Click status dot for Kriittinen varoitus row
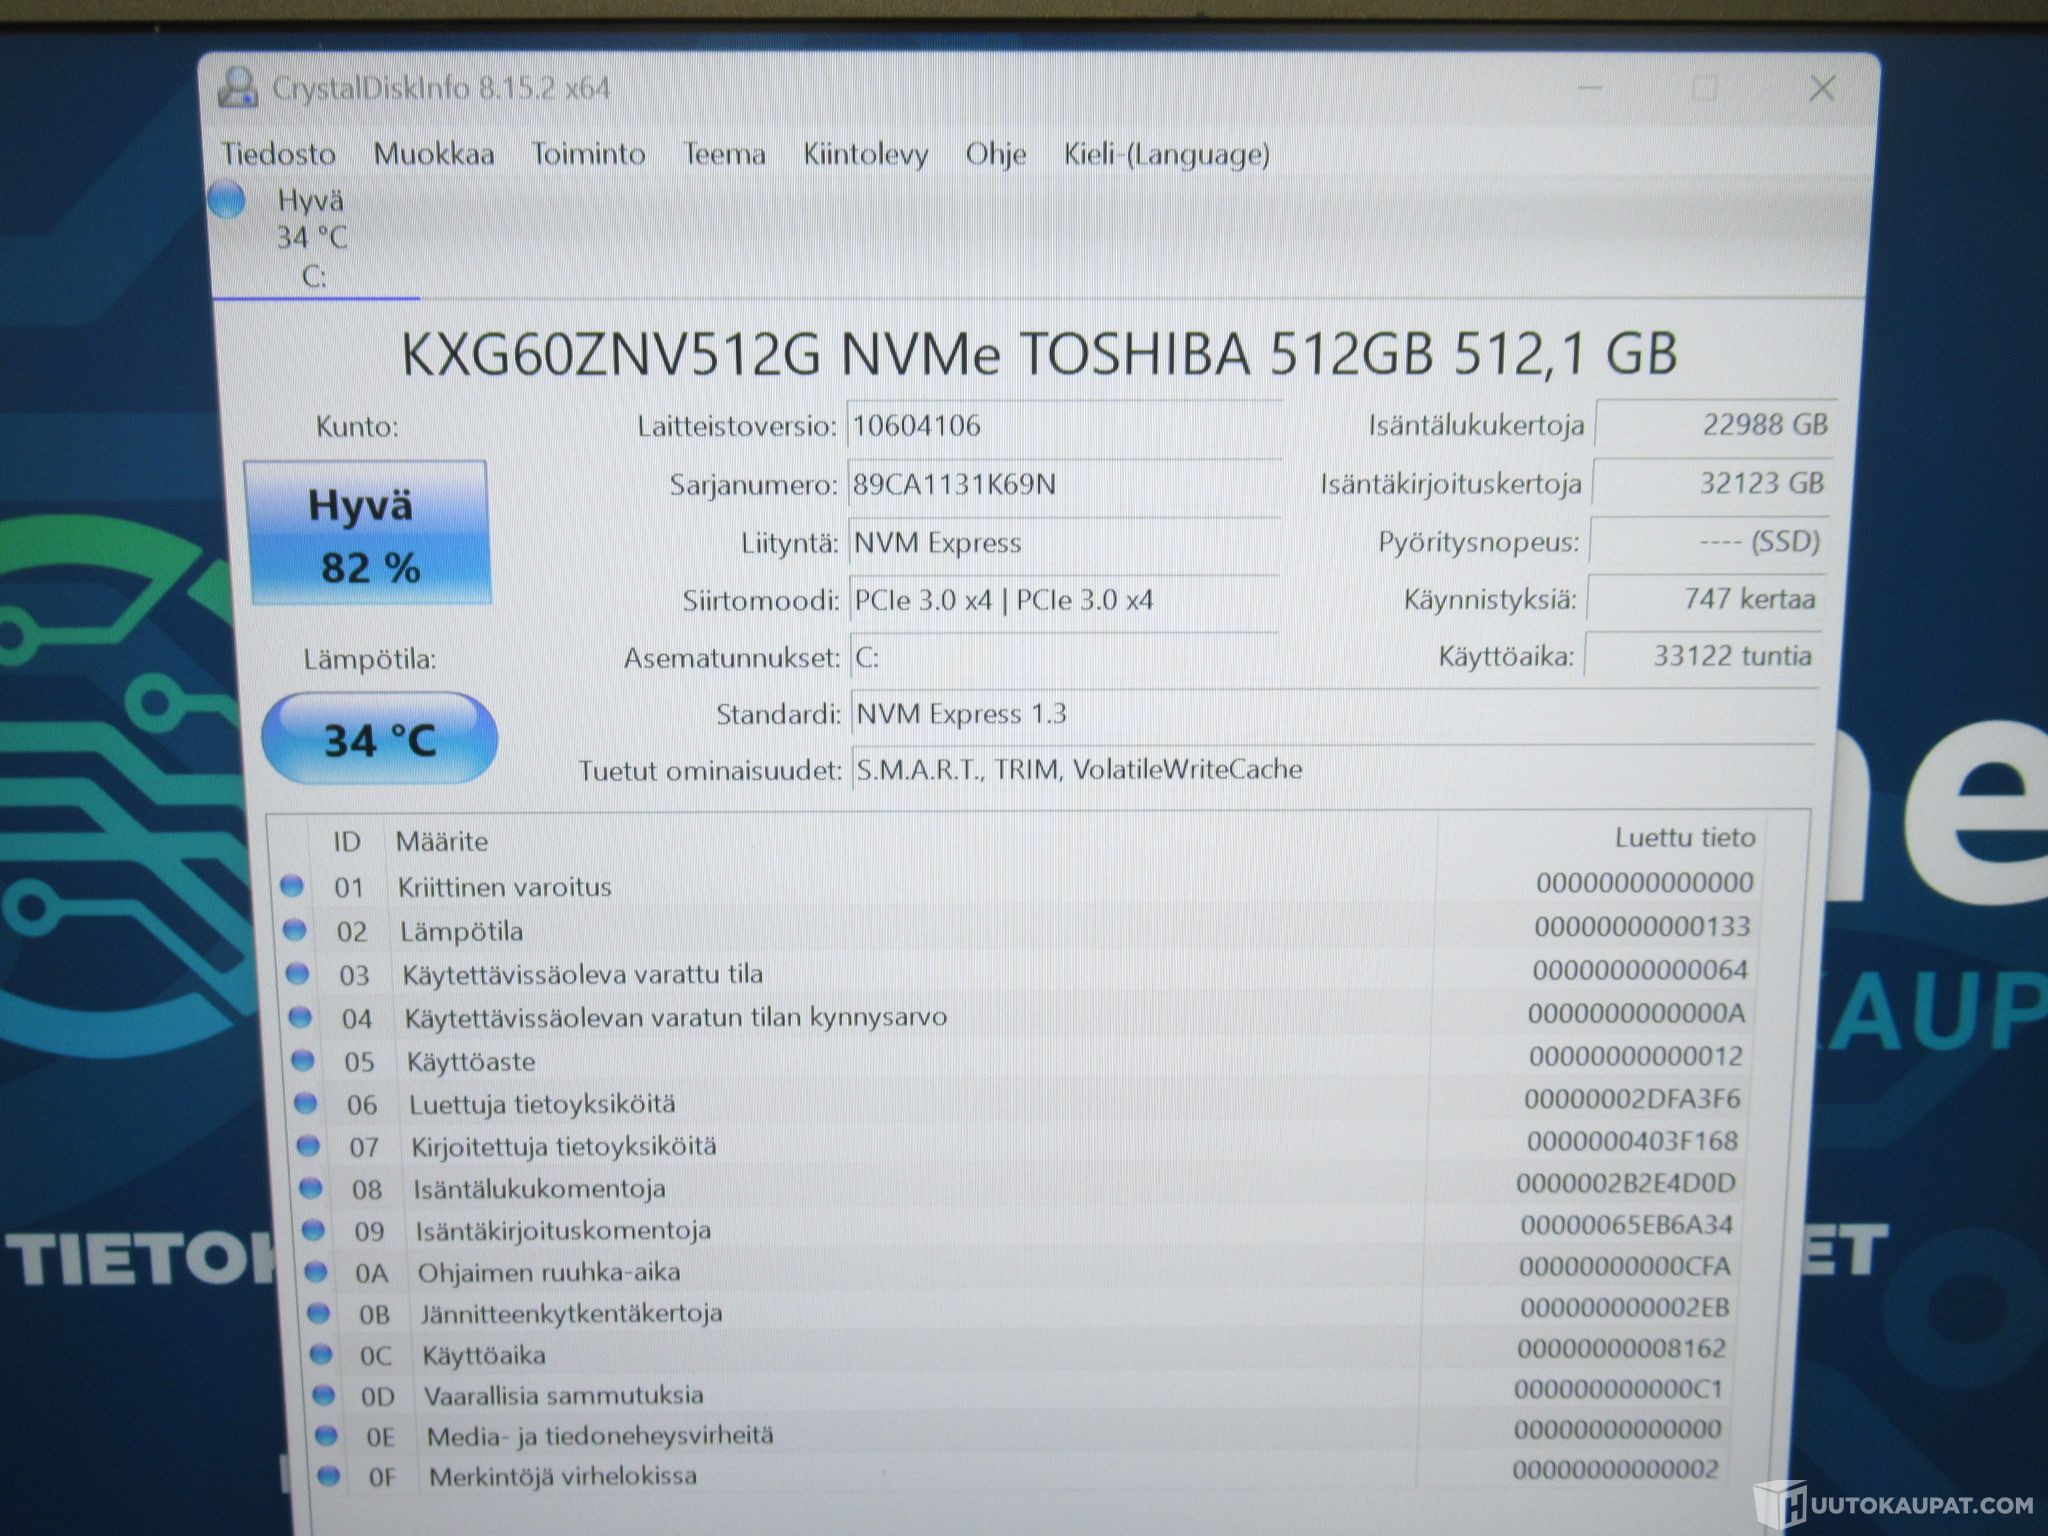The height and width of the screenshot is (1536, 2048). pyautogui.click(x=292, y=886)
